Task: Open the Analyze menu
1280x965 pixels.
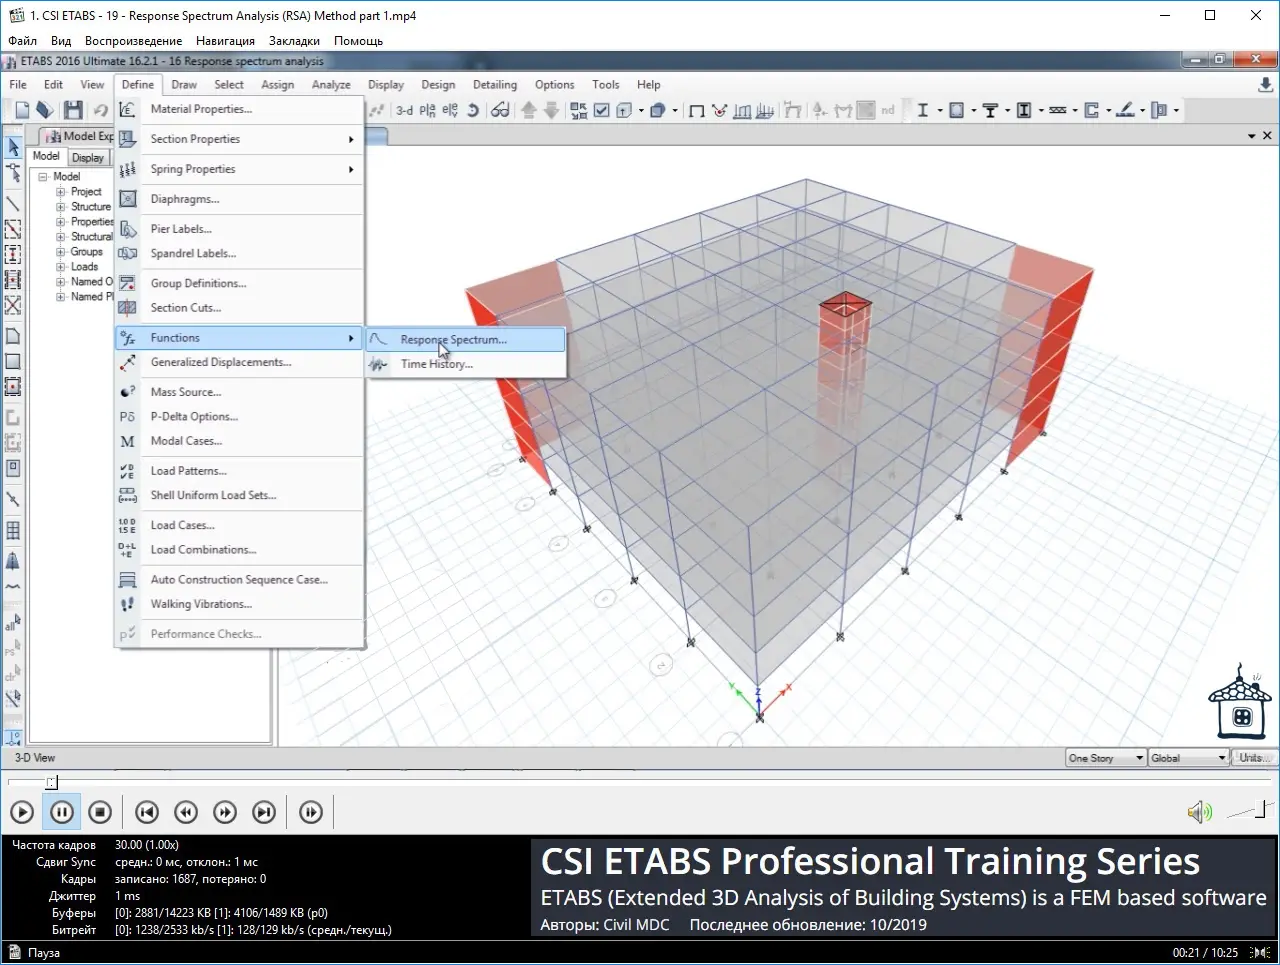Action: (x=331, y=85)
